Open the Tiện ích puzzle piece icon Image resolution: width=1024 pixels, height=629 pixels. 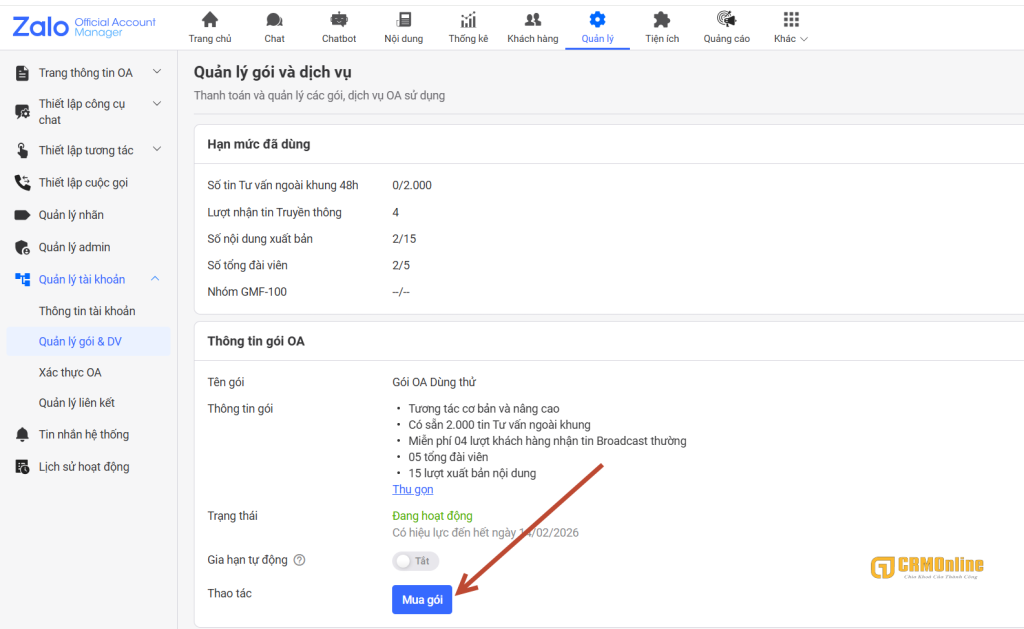(x=662, y=20)
